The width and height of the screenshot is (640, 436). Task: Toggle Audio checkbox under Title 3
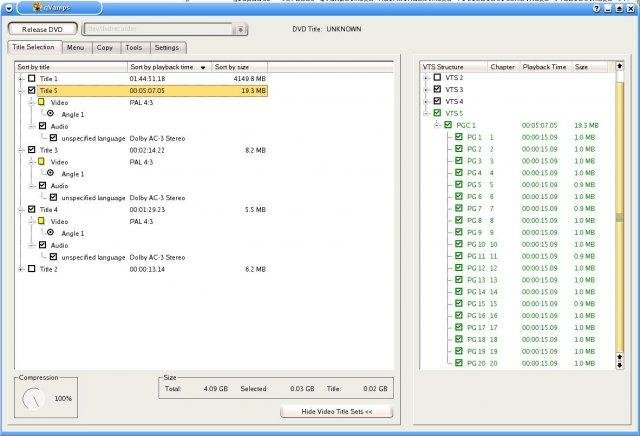coord(42,185)
